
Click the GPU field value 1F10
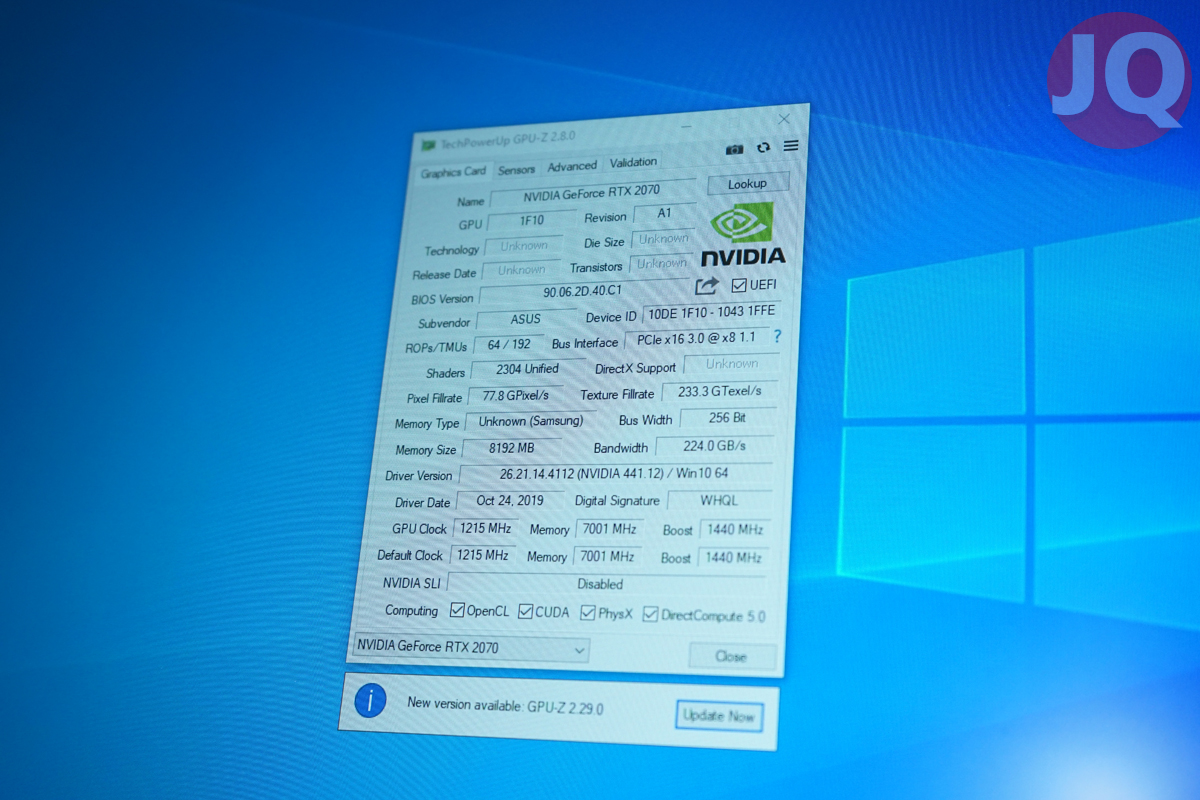coord(531,220)
